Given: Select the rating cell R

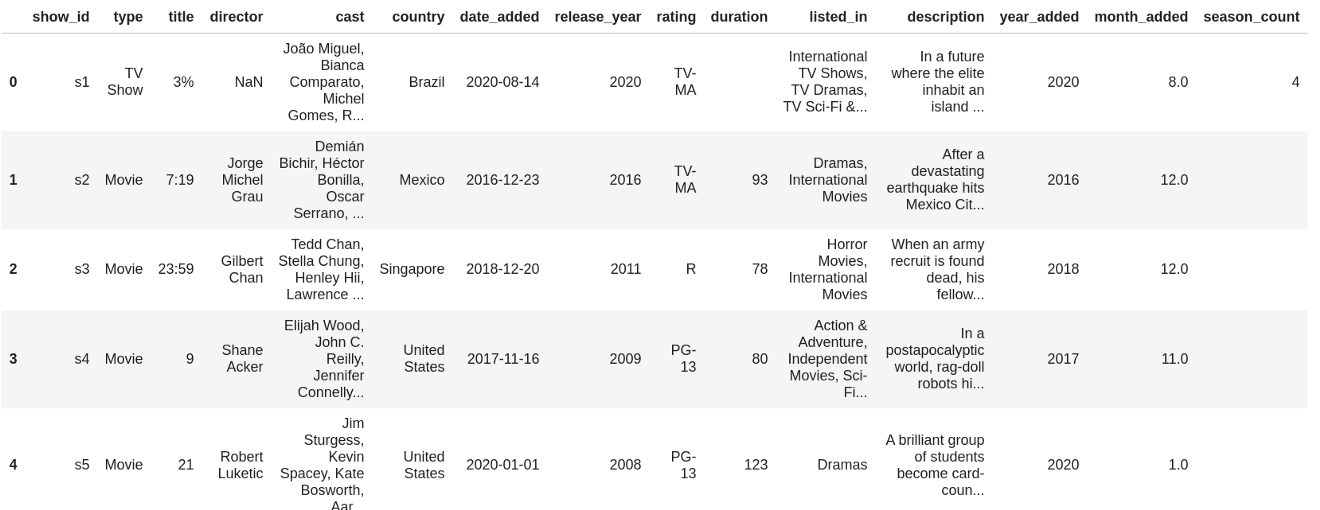Looking at the screenshot, I should click(x=690, y=269).
